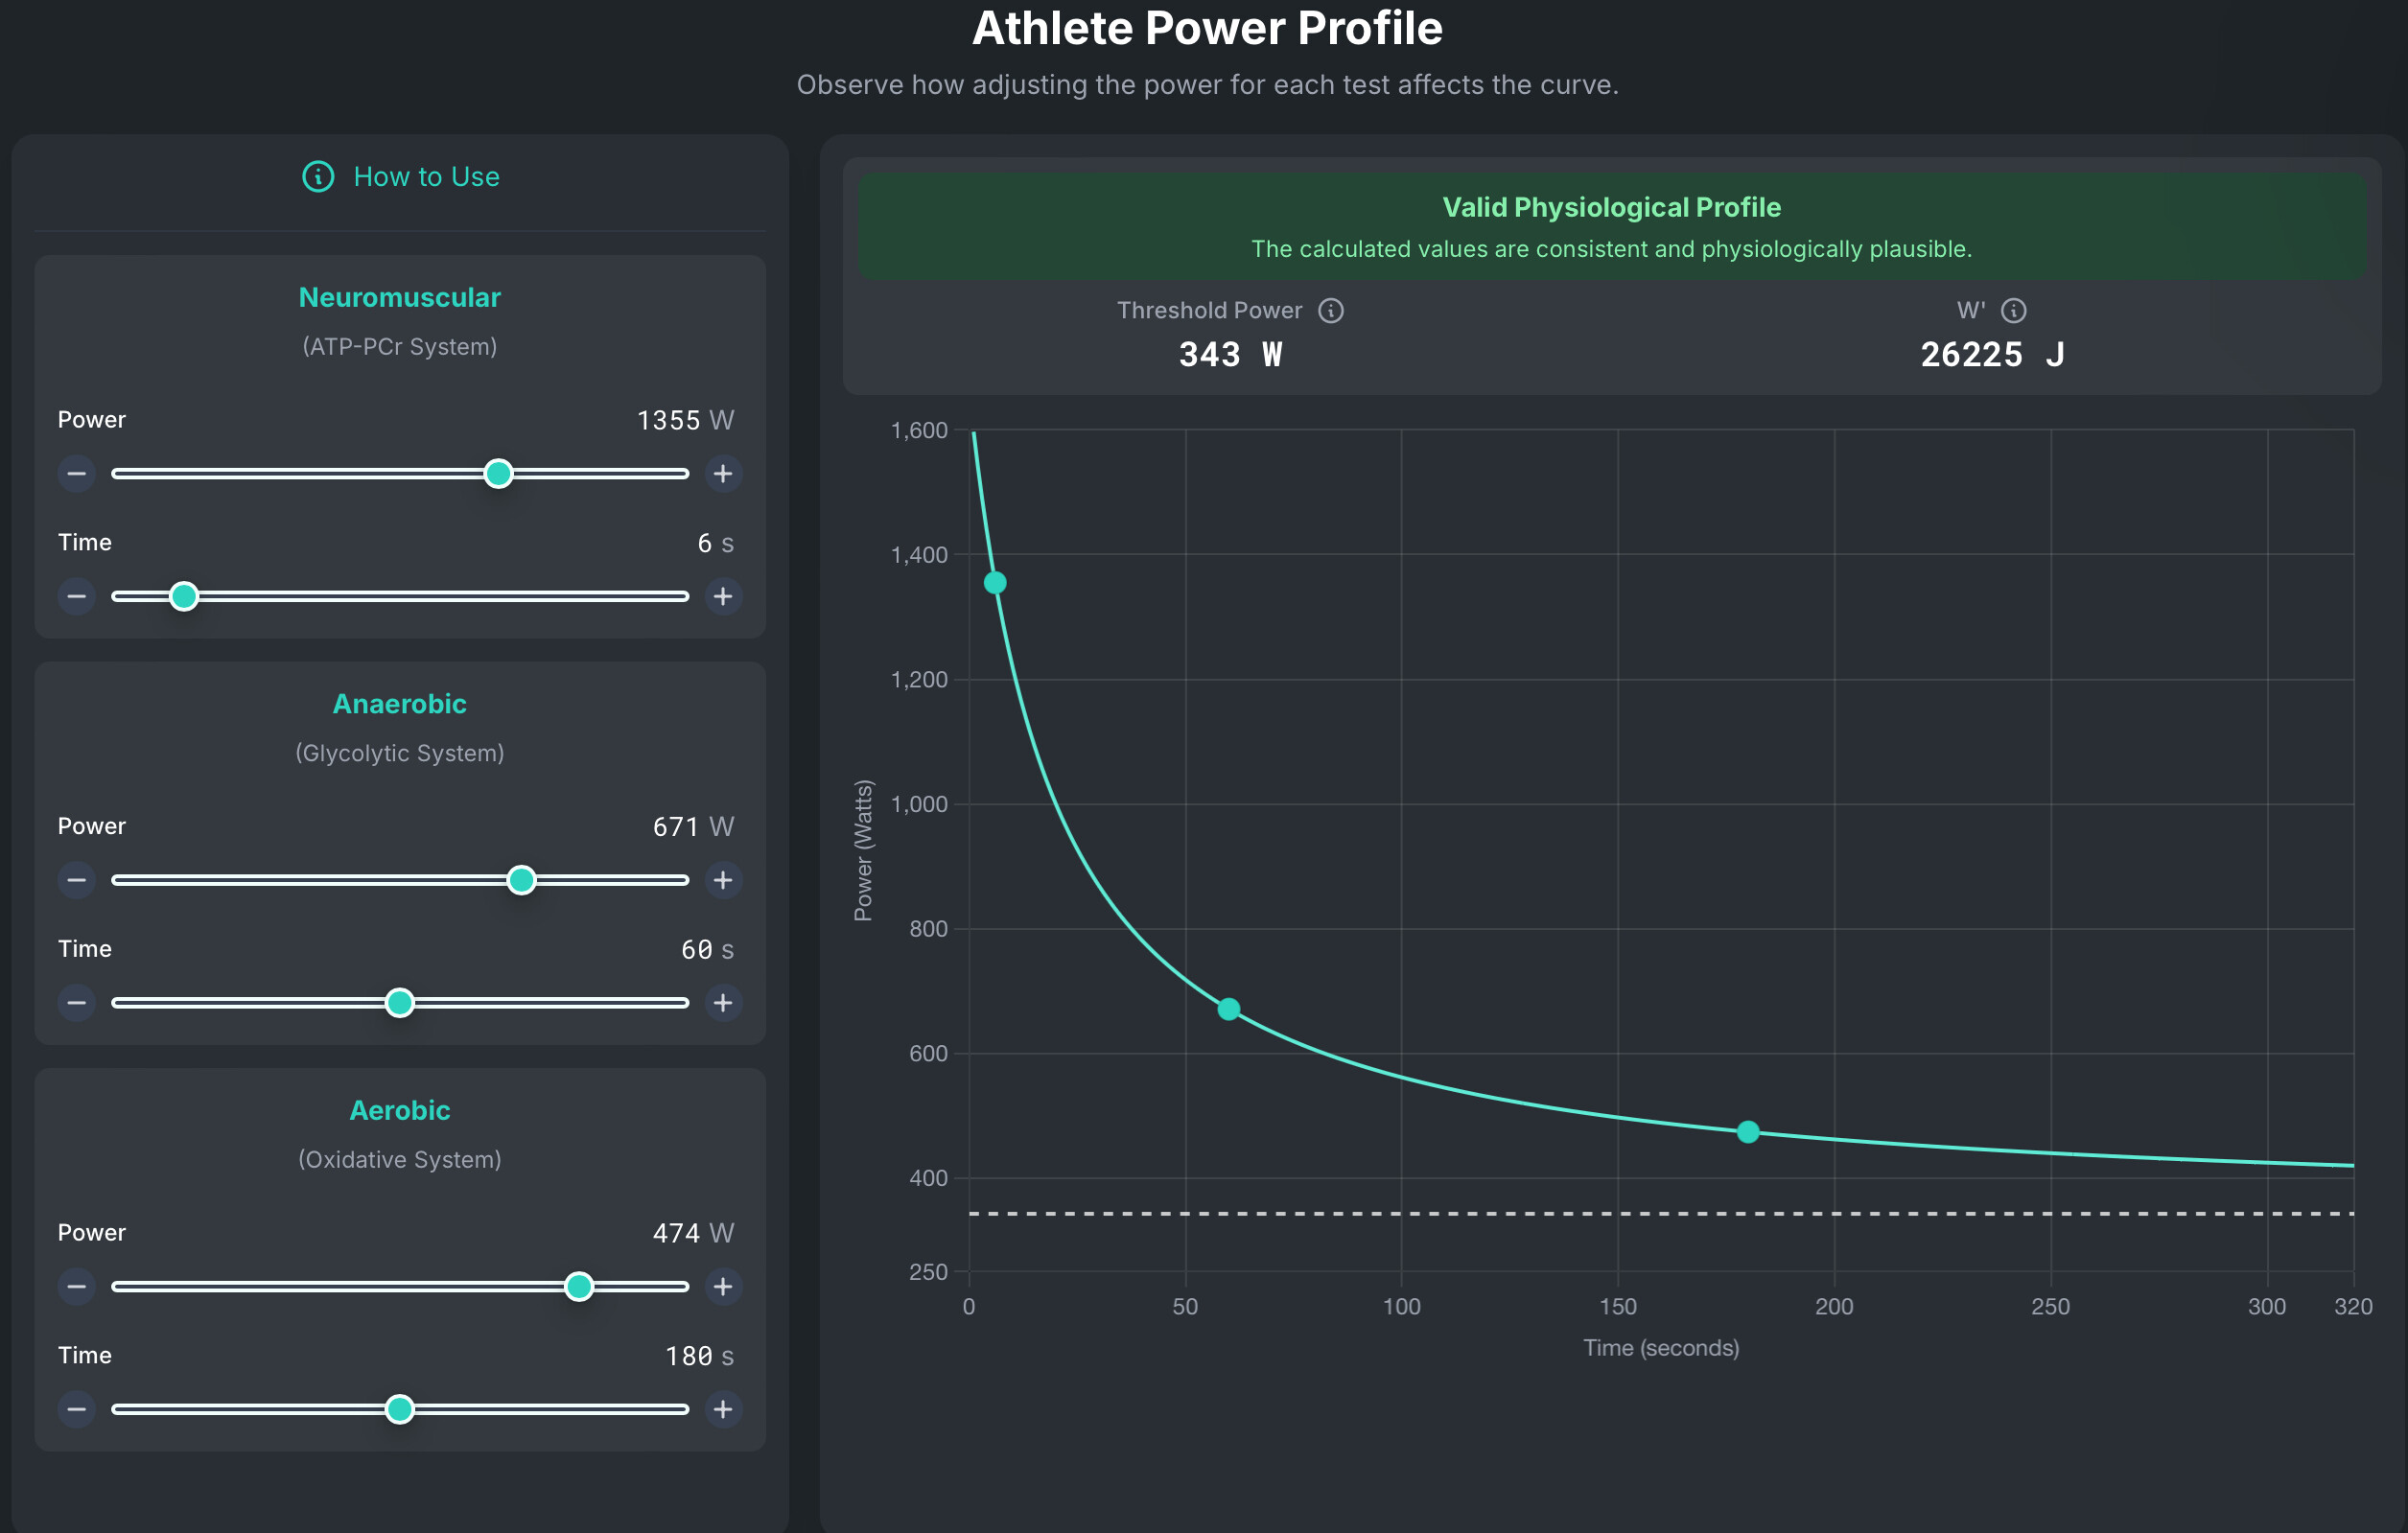Click the Neuromuscular power slider handle
Image resolution: width=2408 pixels, height=1533 pixels.
pyautogui.click(x=498, y=474)
